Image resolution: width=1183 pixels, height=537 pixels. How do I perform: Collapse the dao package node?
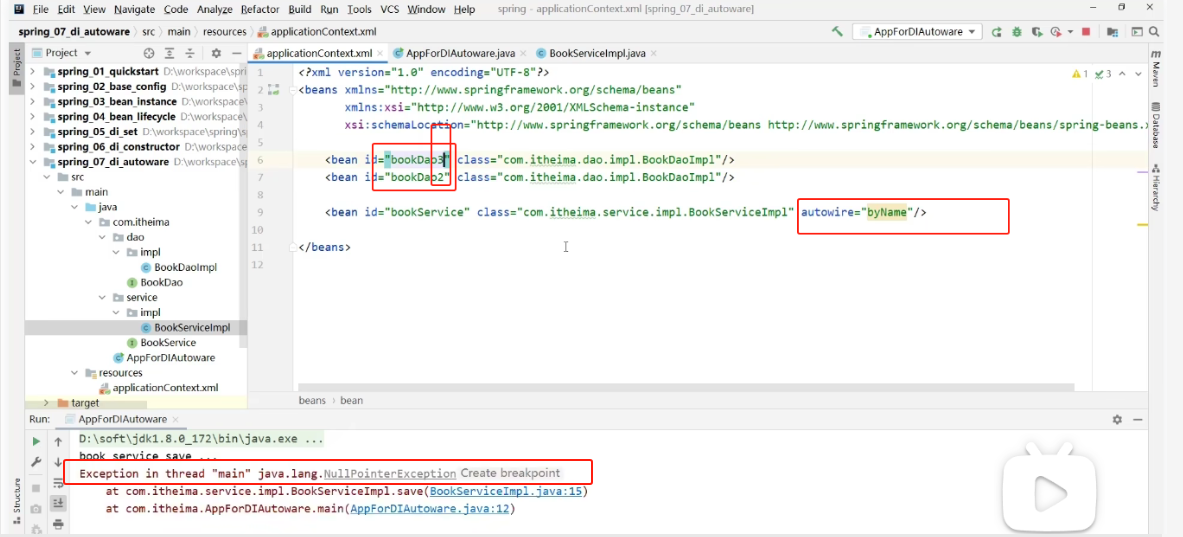(x=103, y=237)
